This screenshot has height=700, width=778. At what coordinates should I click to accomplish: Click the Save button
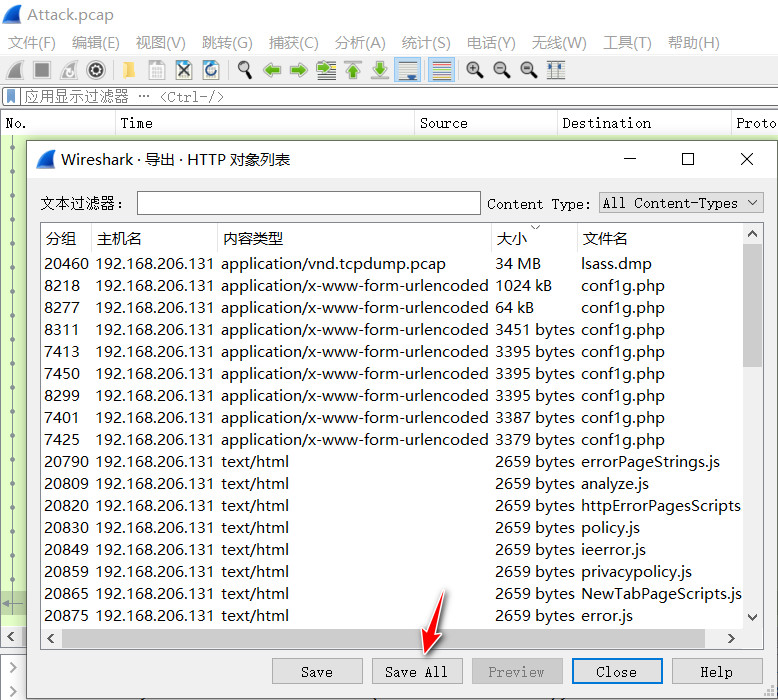(x=317, y=672)
